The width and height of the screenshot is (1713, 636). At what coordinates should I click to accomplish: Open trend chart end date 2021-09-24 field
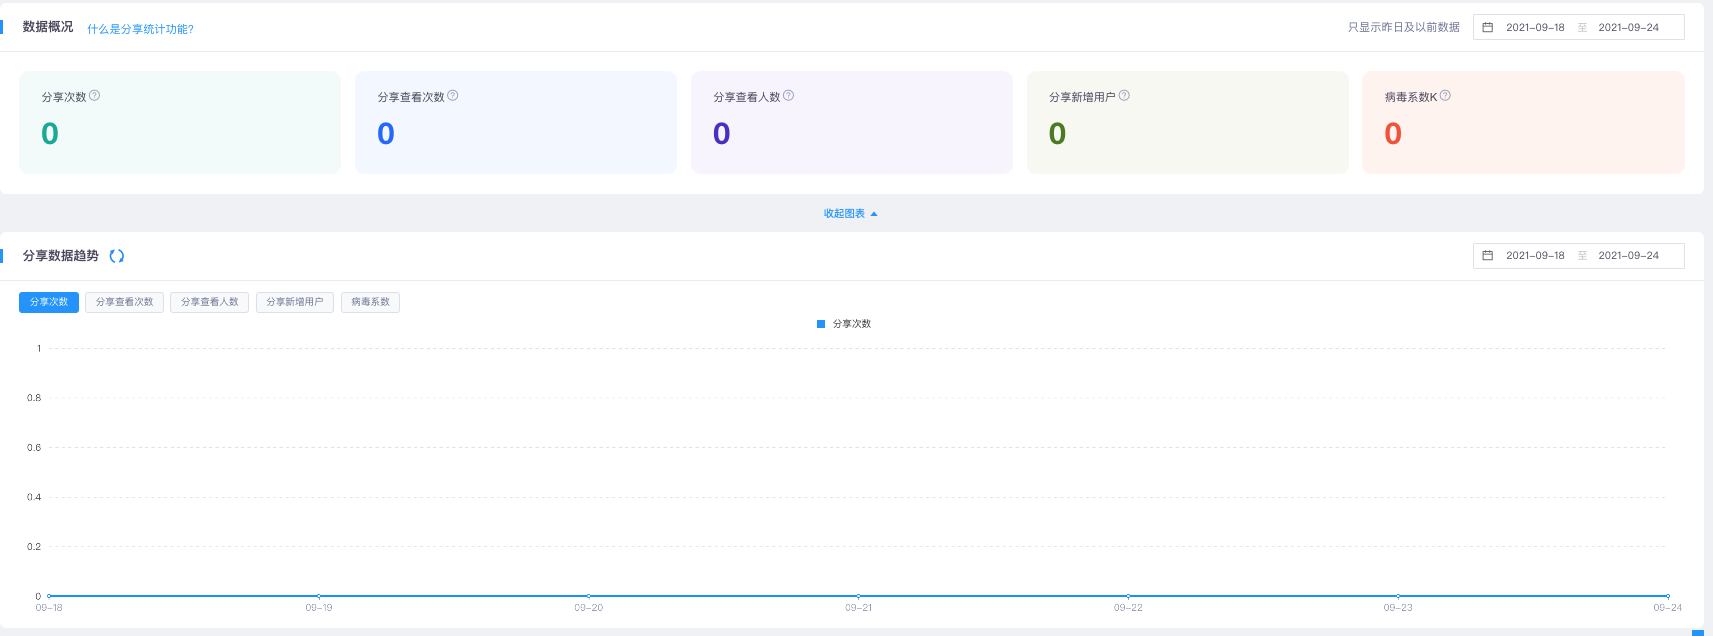(1628, 256)
